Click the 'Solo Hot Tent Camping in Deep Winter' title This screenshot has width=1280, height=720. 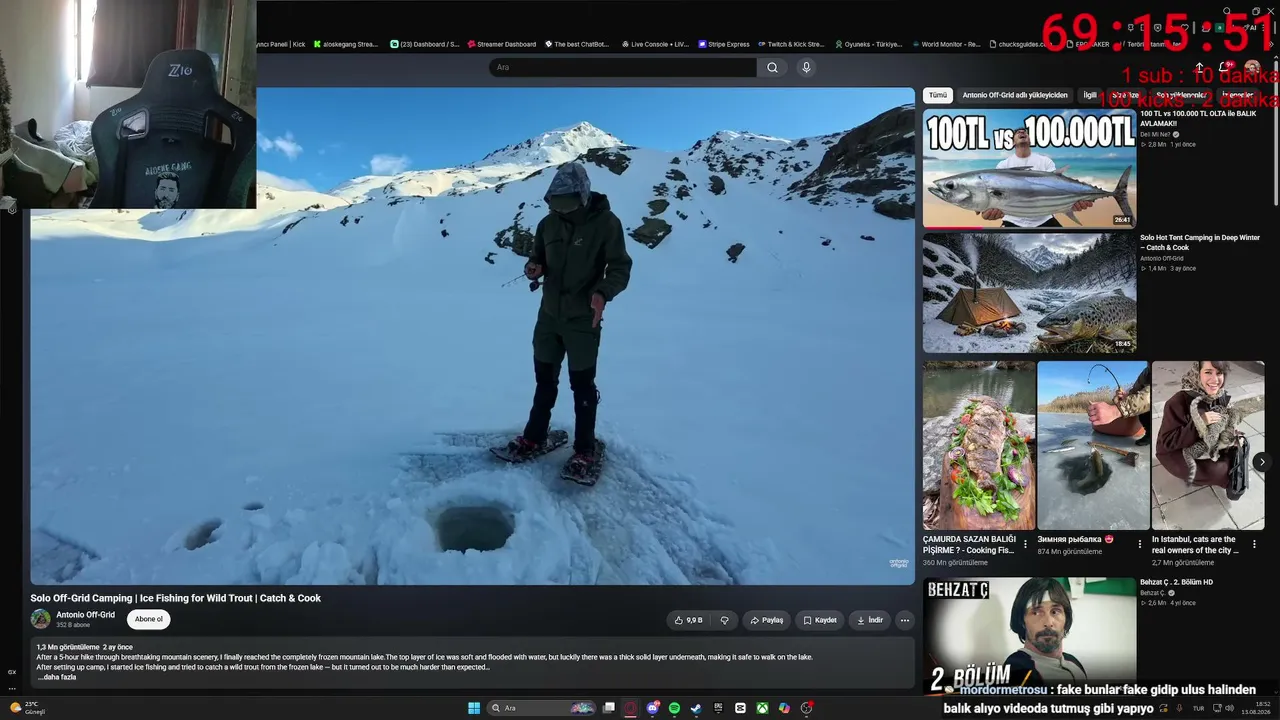point(1200,242)
